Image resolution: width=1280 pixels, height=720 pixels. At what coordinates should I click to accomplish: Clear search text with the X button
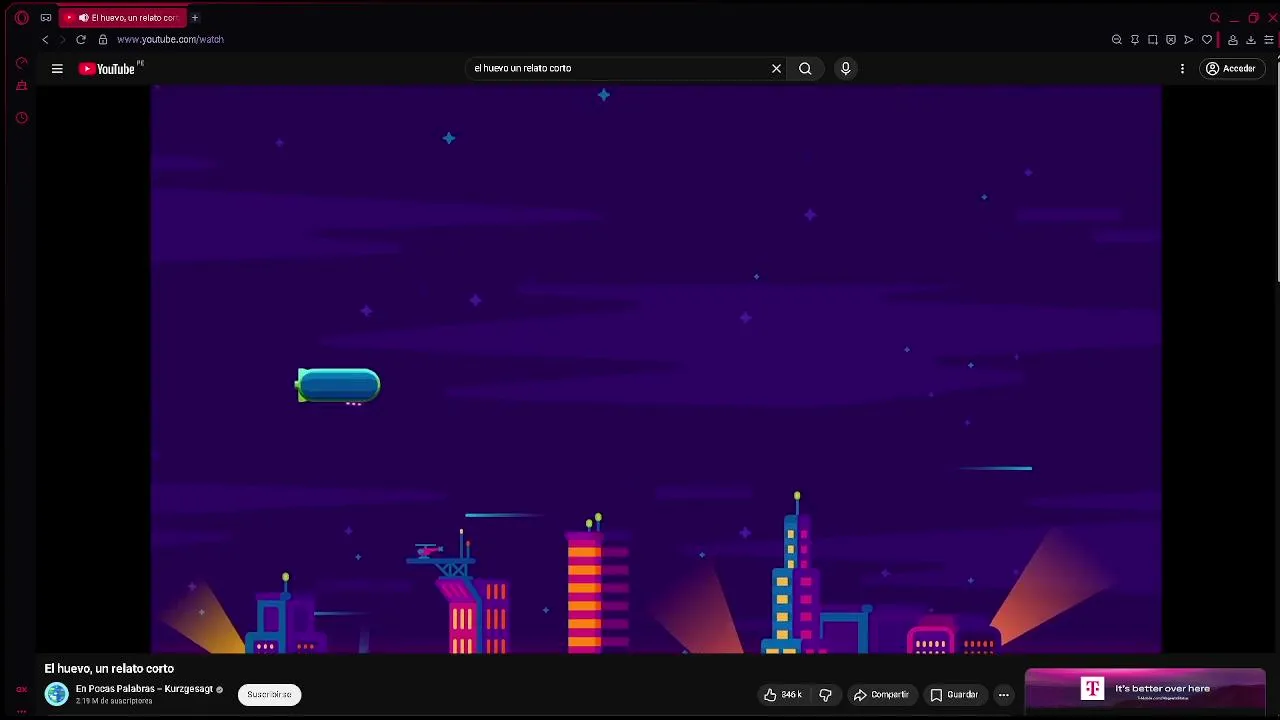point(776,68)
